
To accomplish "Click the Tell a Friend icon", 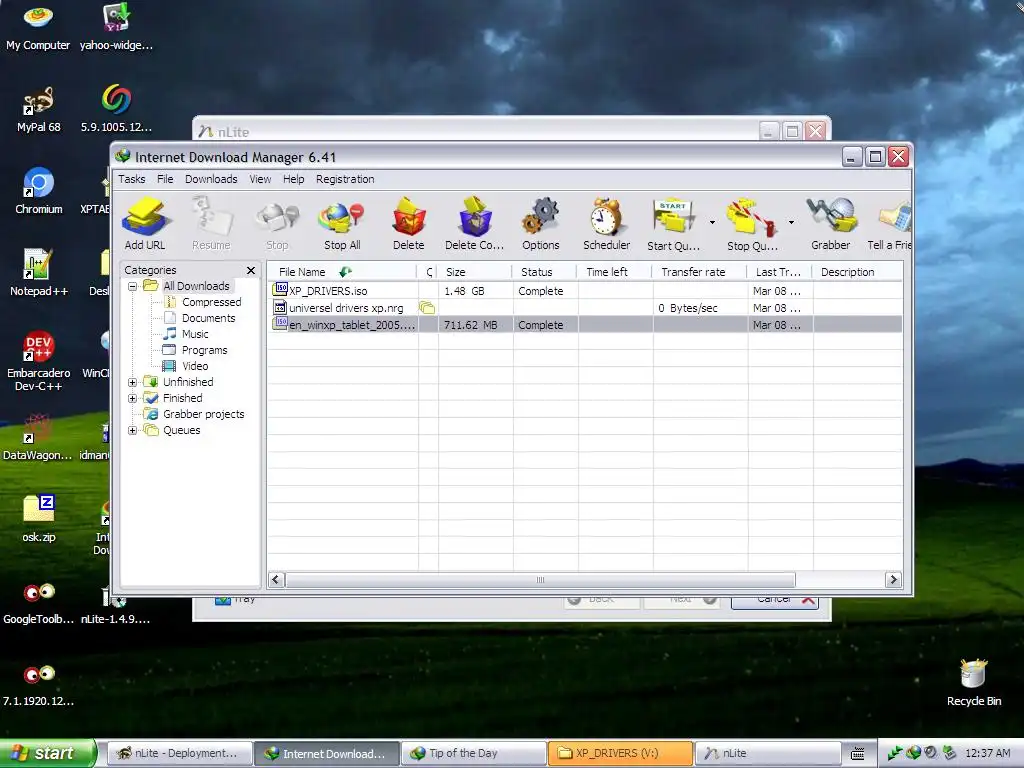I will click(889, 224).
